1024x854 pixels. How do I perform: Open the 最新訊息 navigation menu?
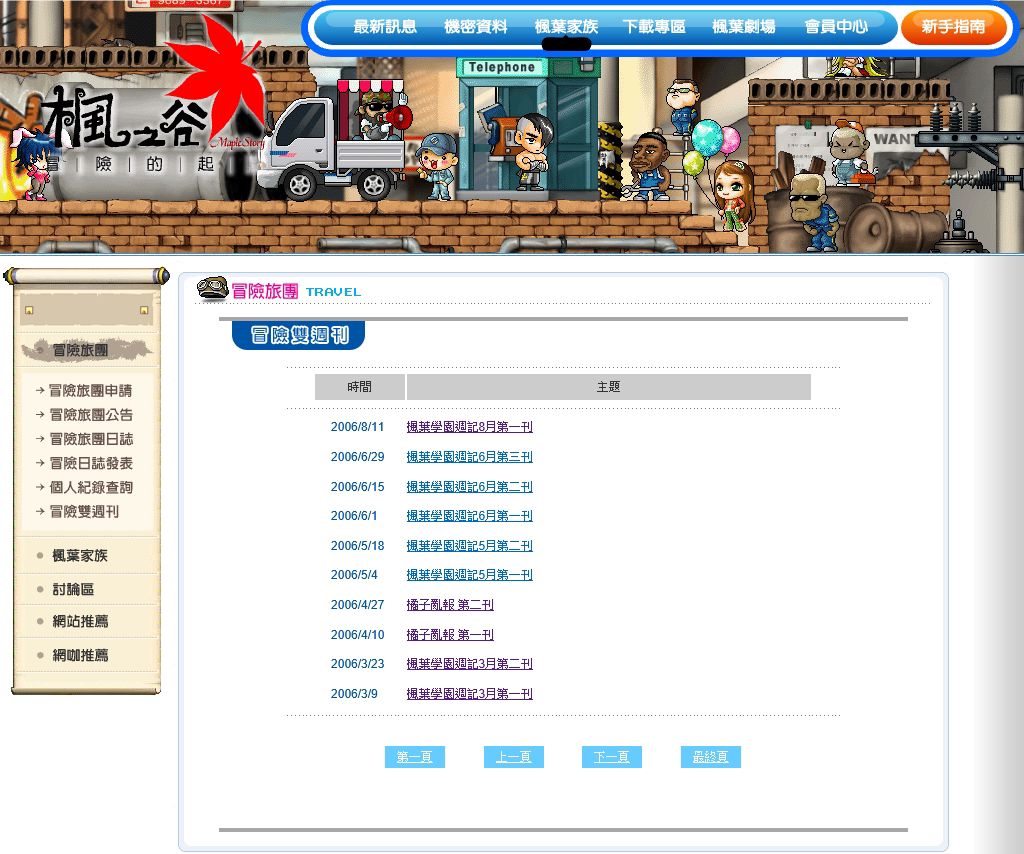[385, 27]
